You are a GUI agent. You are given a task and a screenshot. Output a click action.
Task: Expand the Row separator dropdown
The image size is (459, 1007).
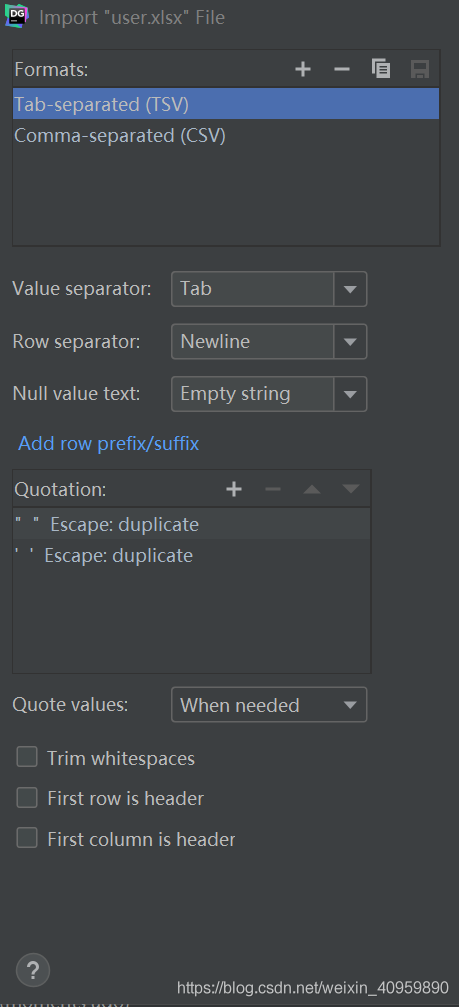click(x=269, y=342)
